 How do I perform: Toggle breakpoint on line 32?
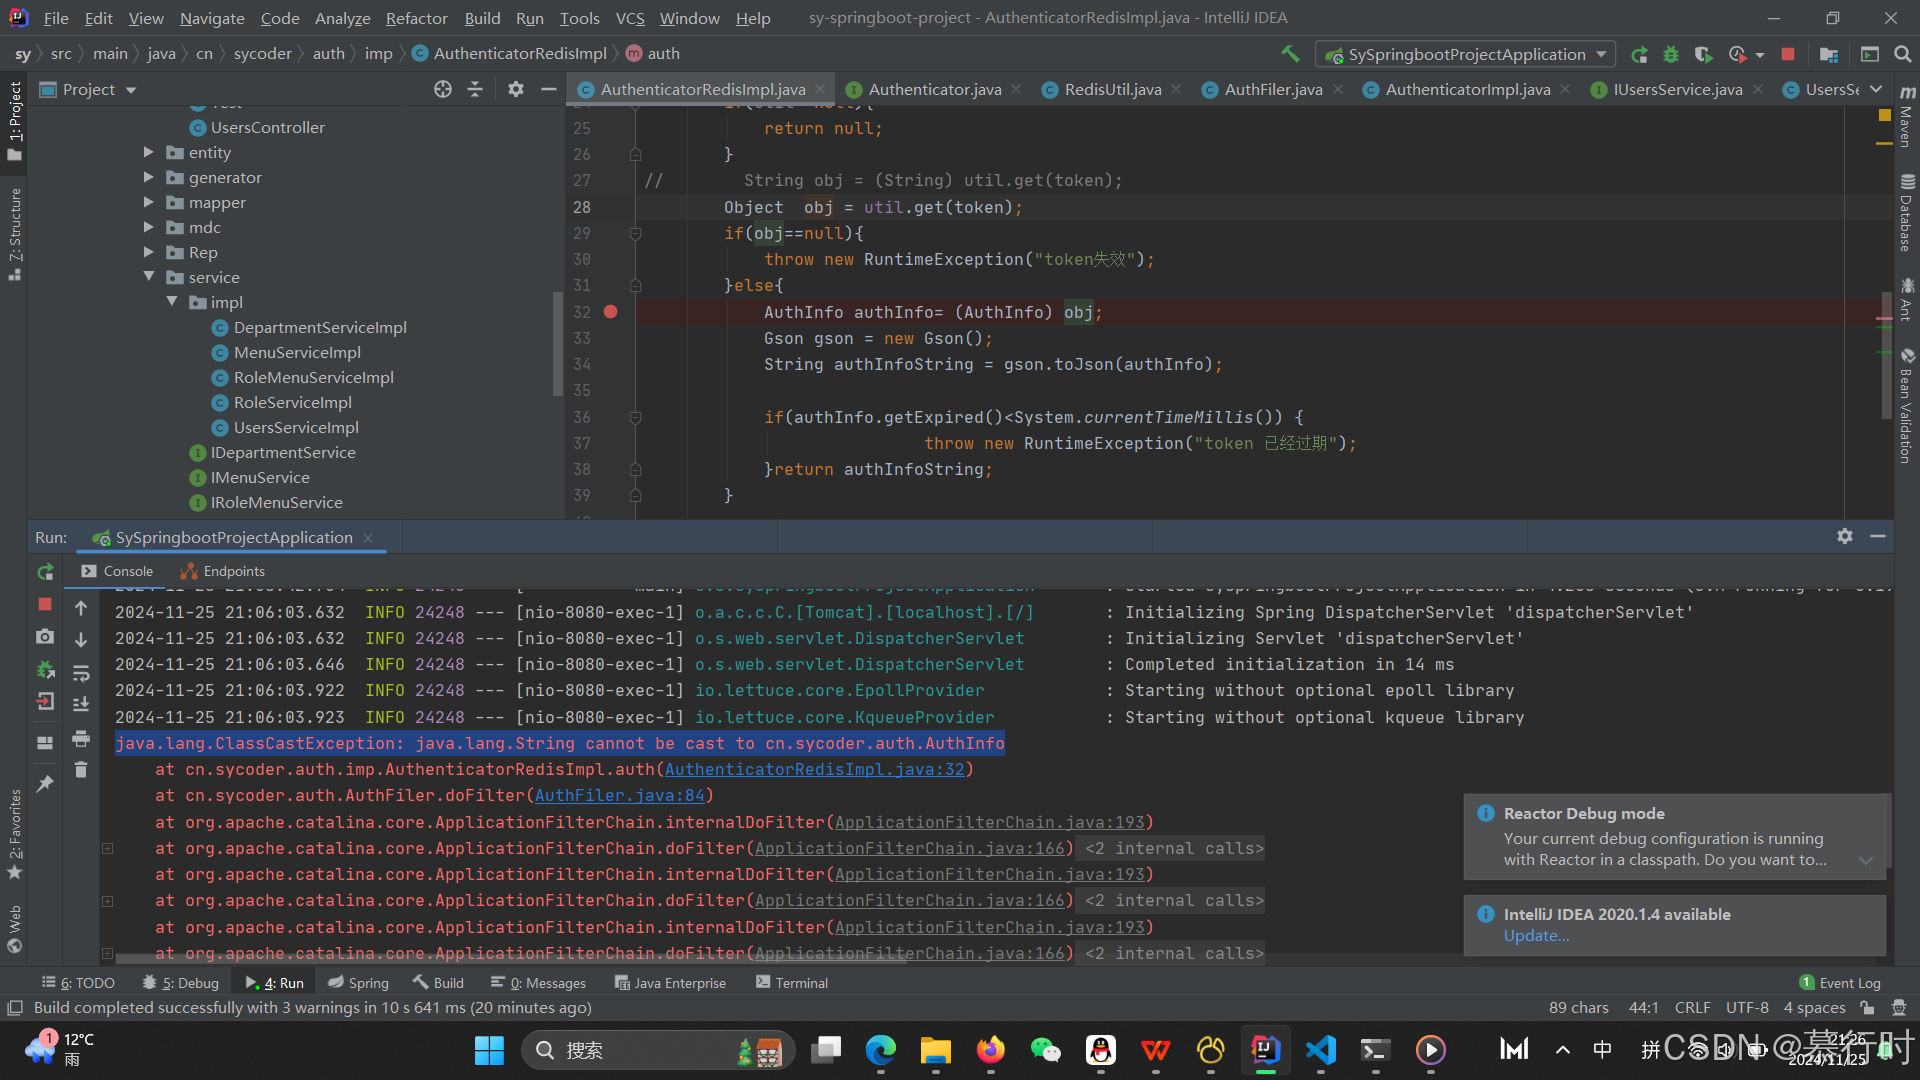611,312
